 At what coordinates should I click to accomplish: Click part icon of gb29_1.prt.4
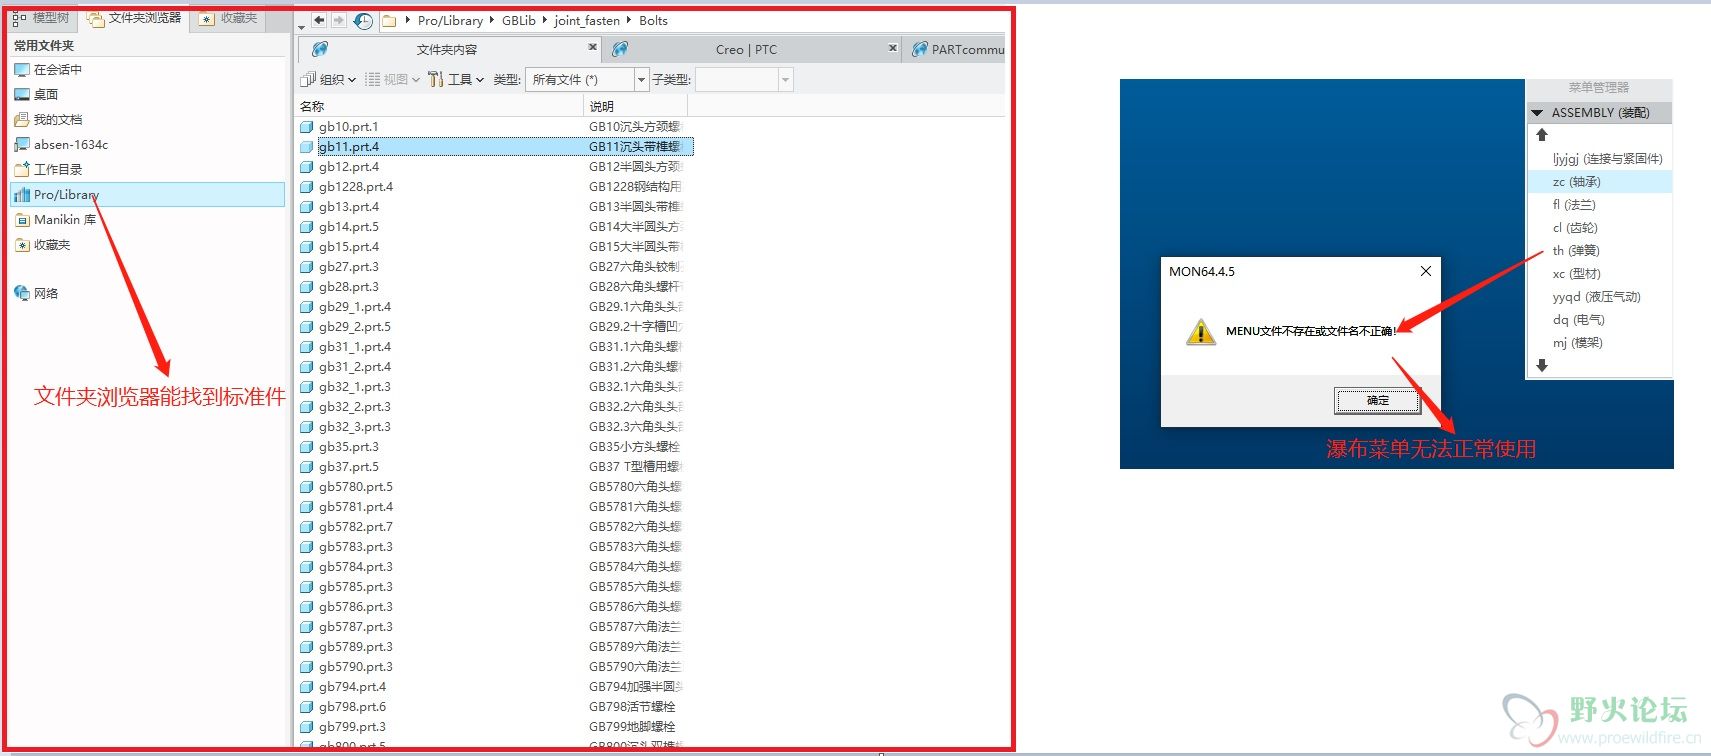click(x=307, y=307)
